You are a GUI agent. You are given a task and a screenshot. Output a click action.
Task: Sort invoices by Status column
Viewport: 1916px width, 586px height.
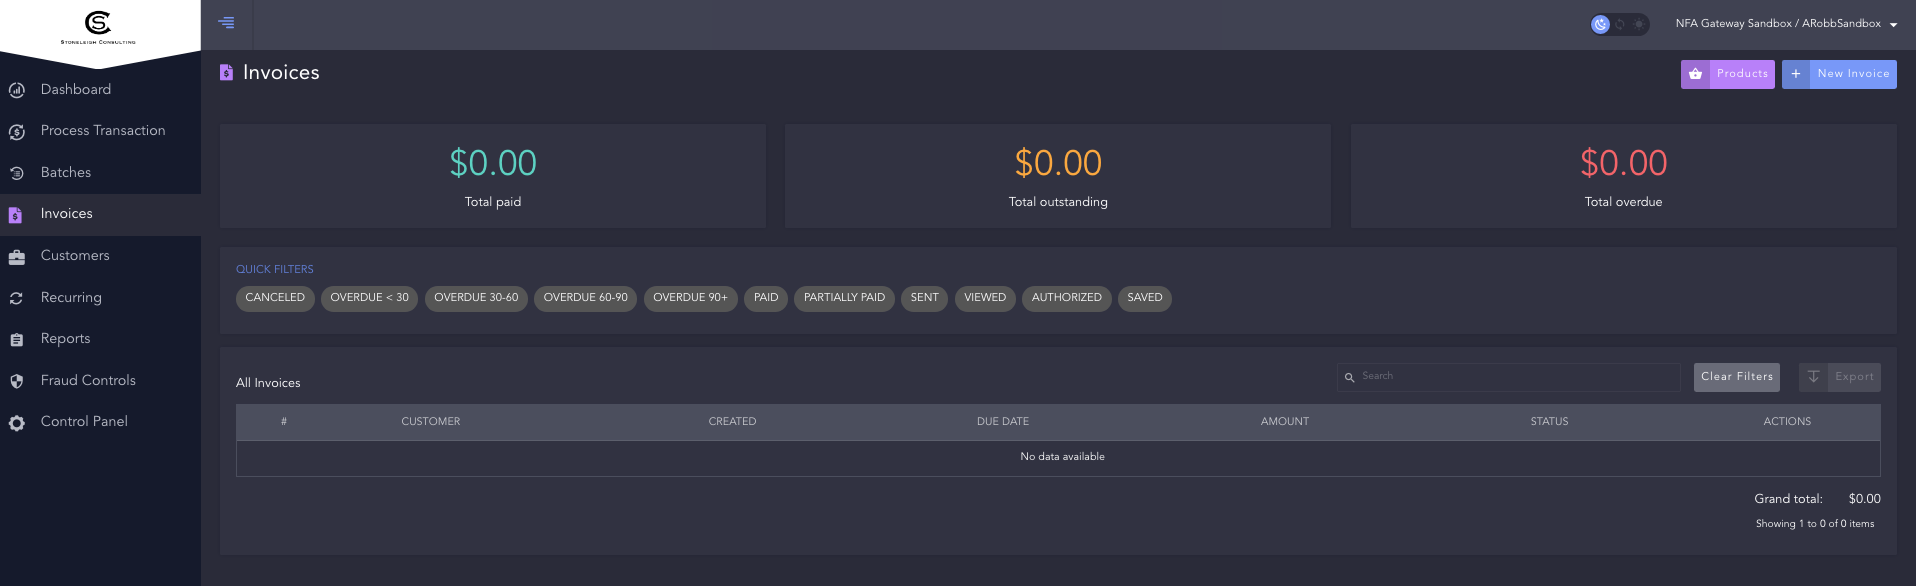(1549, 422)
